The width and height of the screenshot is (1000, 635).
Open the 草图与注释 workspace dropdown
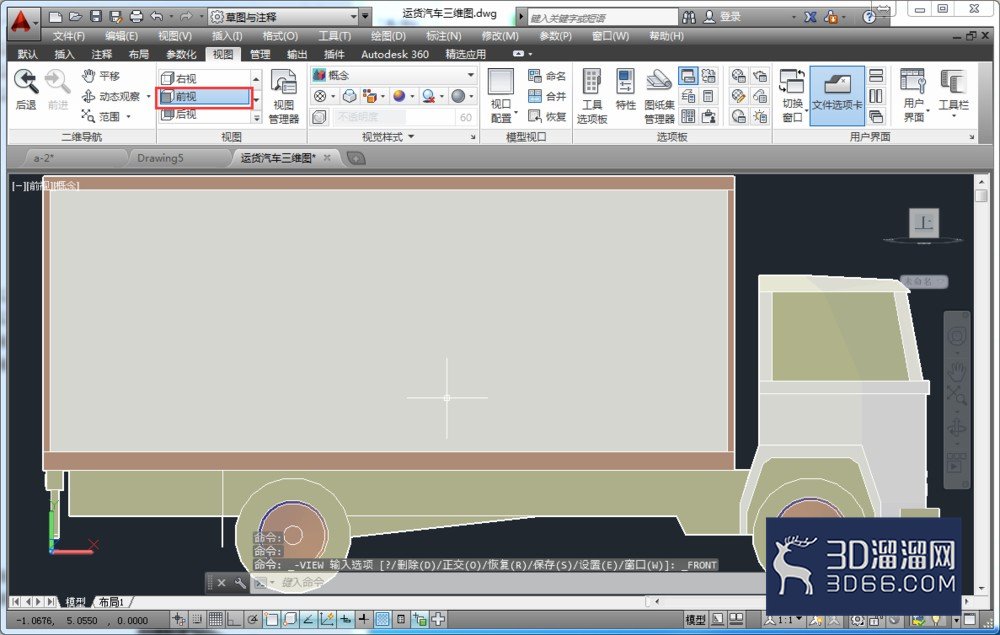tap(284, 17)
